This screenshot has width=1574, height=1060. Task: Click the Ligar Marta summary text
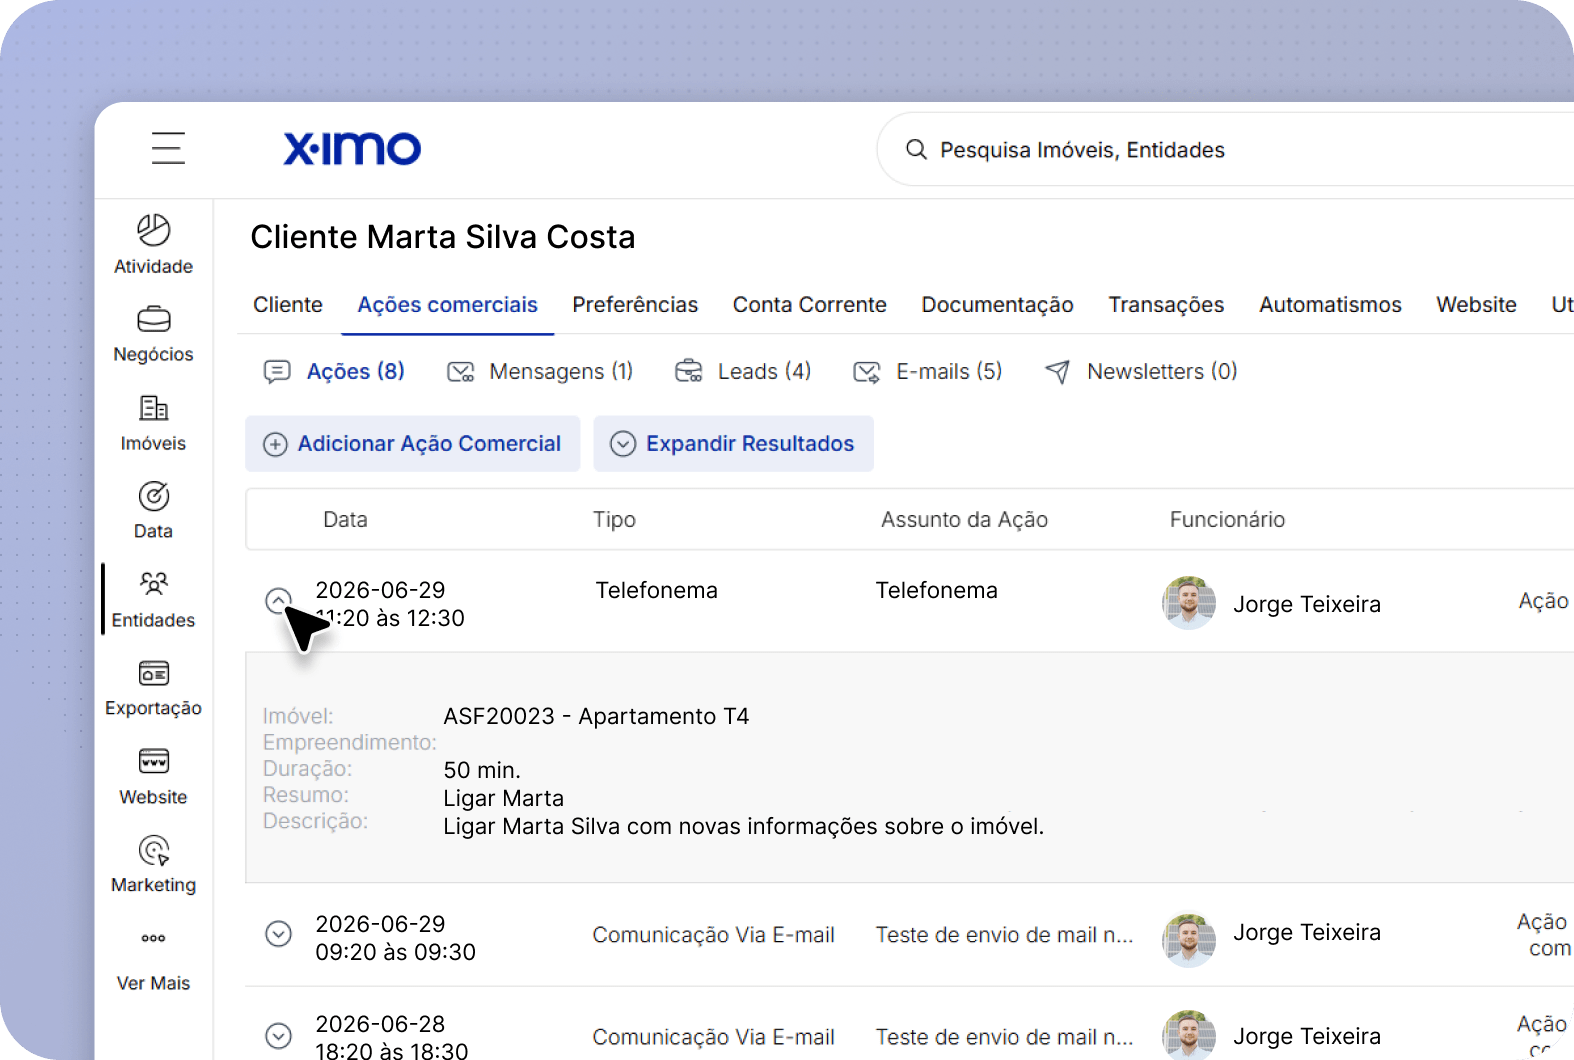coord(504,799)
